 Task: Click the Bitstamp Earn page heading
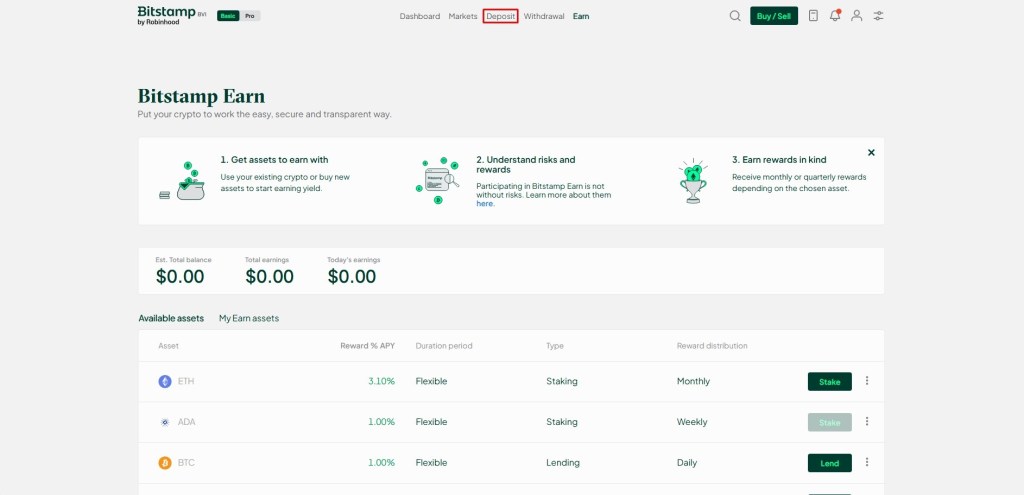[201, 97]
